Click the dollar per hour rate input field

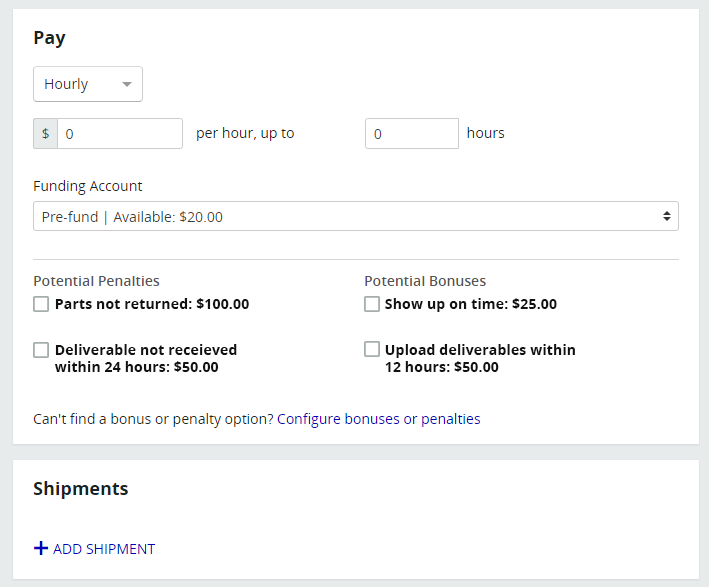point(120,133)
